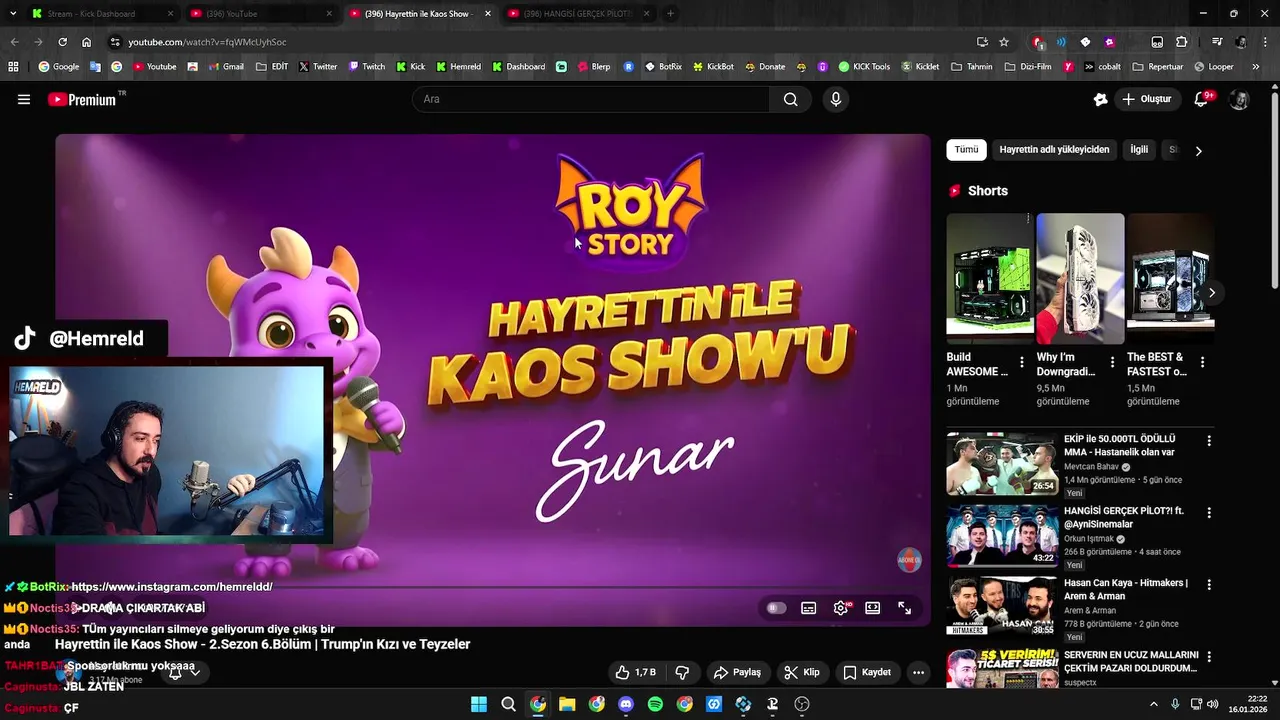Open the player settings gear icon
Image resolution: width=1280 pixels, height=720 pixels.
(841, 608)
